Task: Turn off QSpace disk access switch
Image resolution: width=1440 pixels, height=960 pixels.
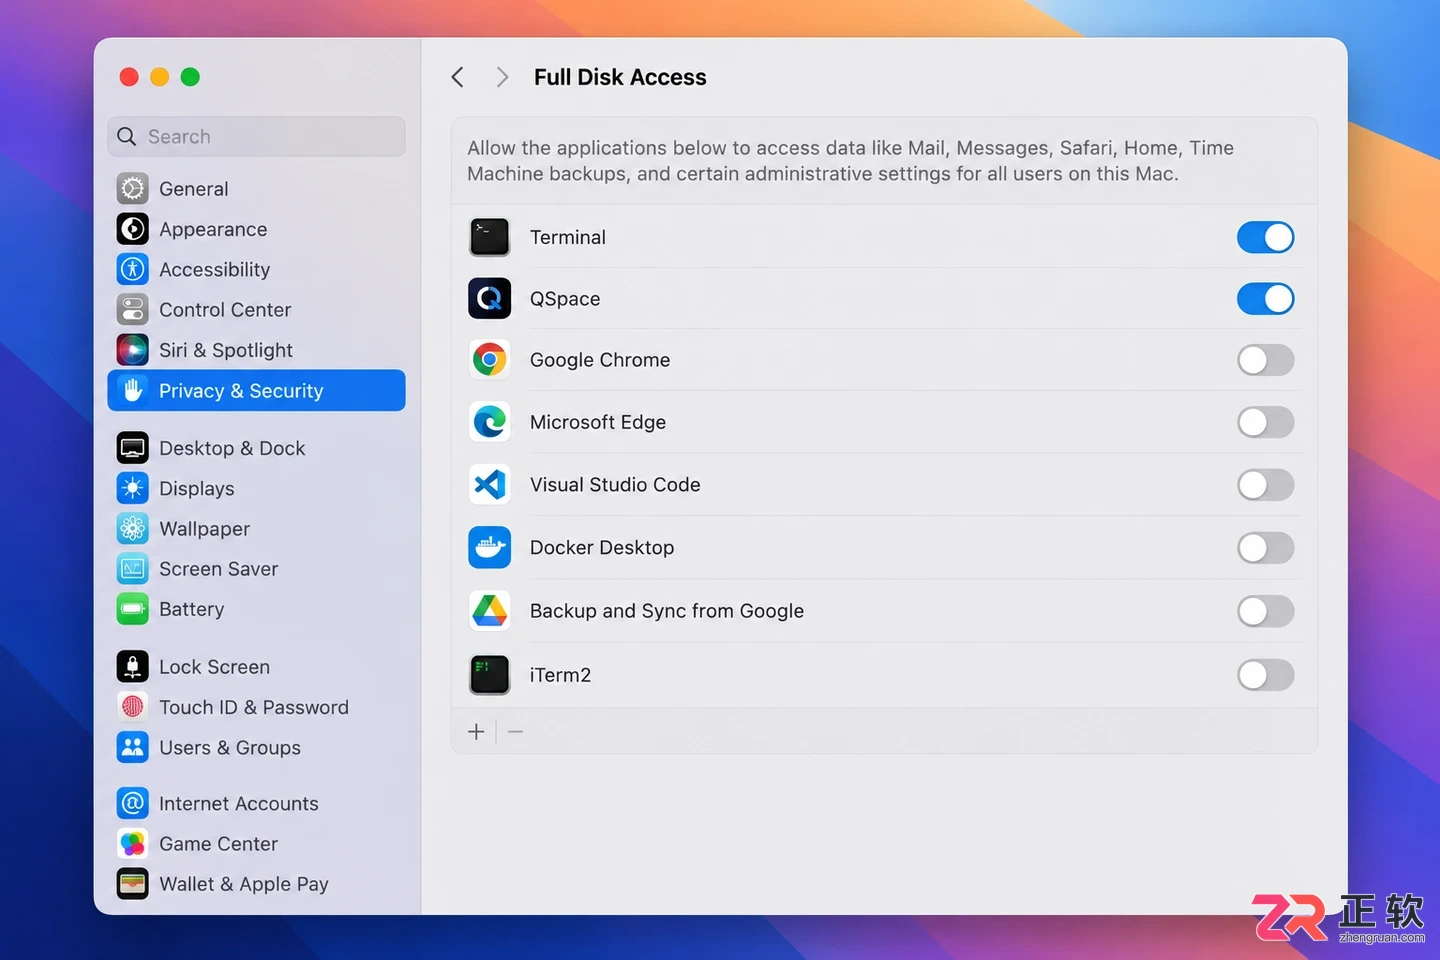Action: (x=1265, y=298)
